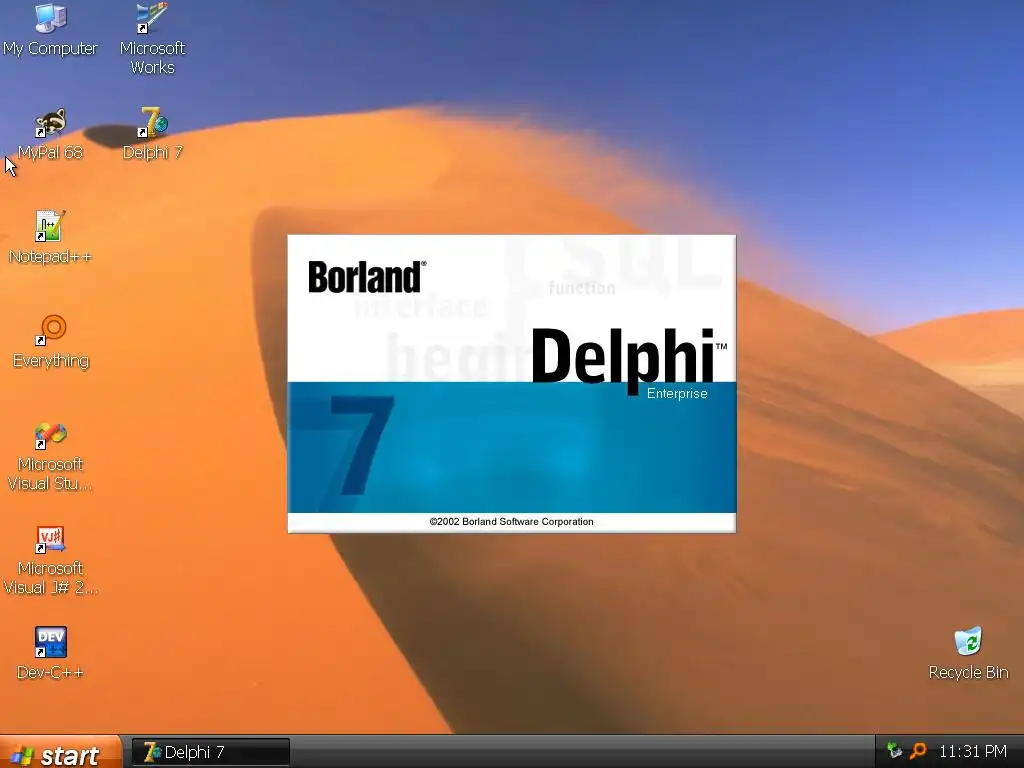Click the Delphi 7 taskbar button
Image resolution: width=1024 pixels, height=768 pixels.
coord(210,752)
